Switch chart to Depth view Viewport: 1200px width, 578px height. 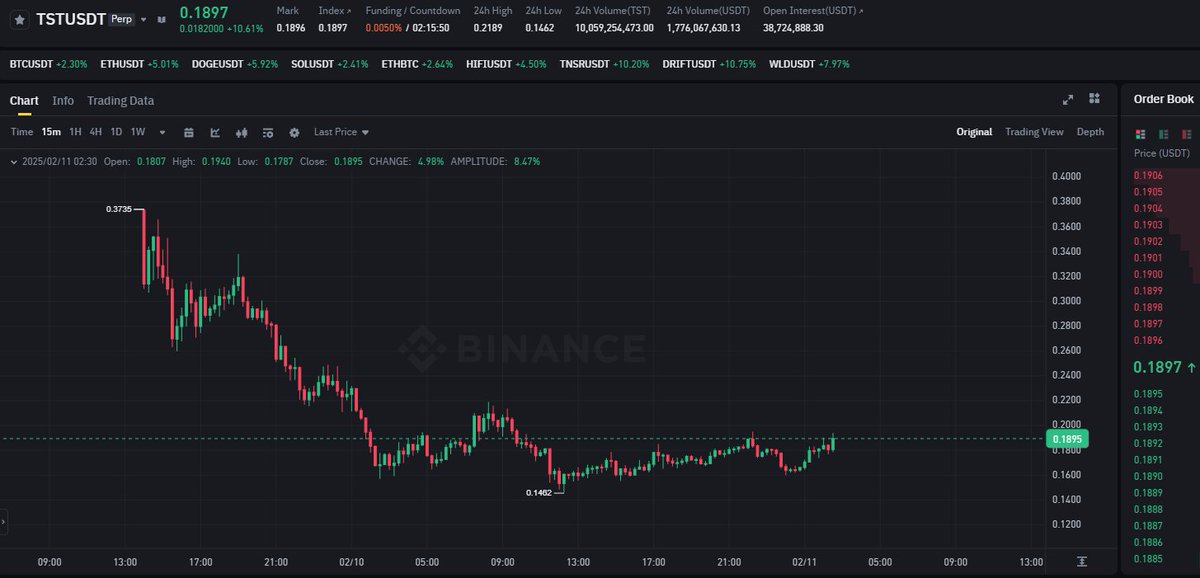1090,132
